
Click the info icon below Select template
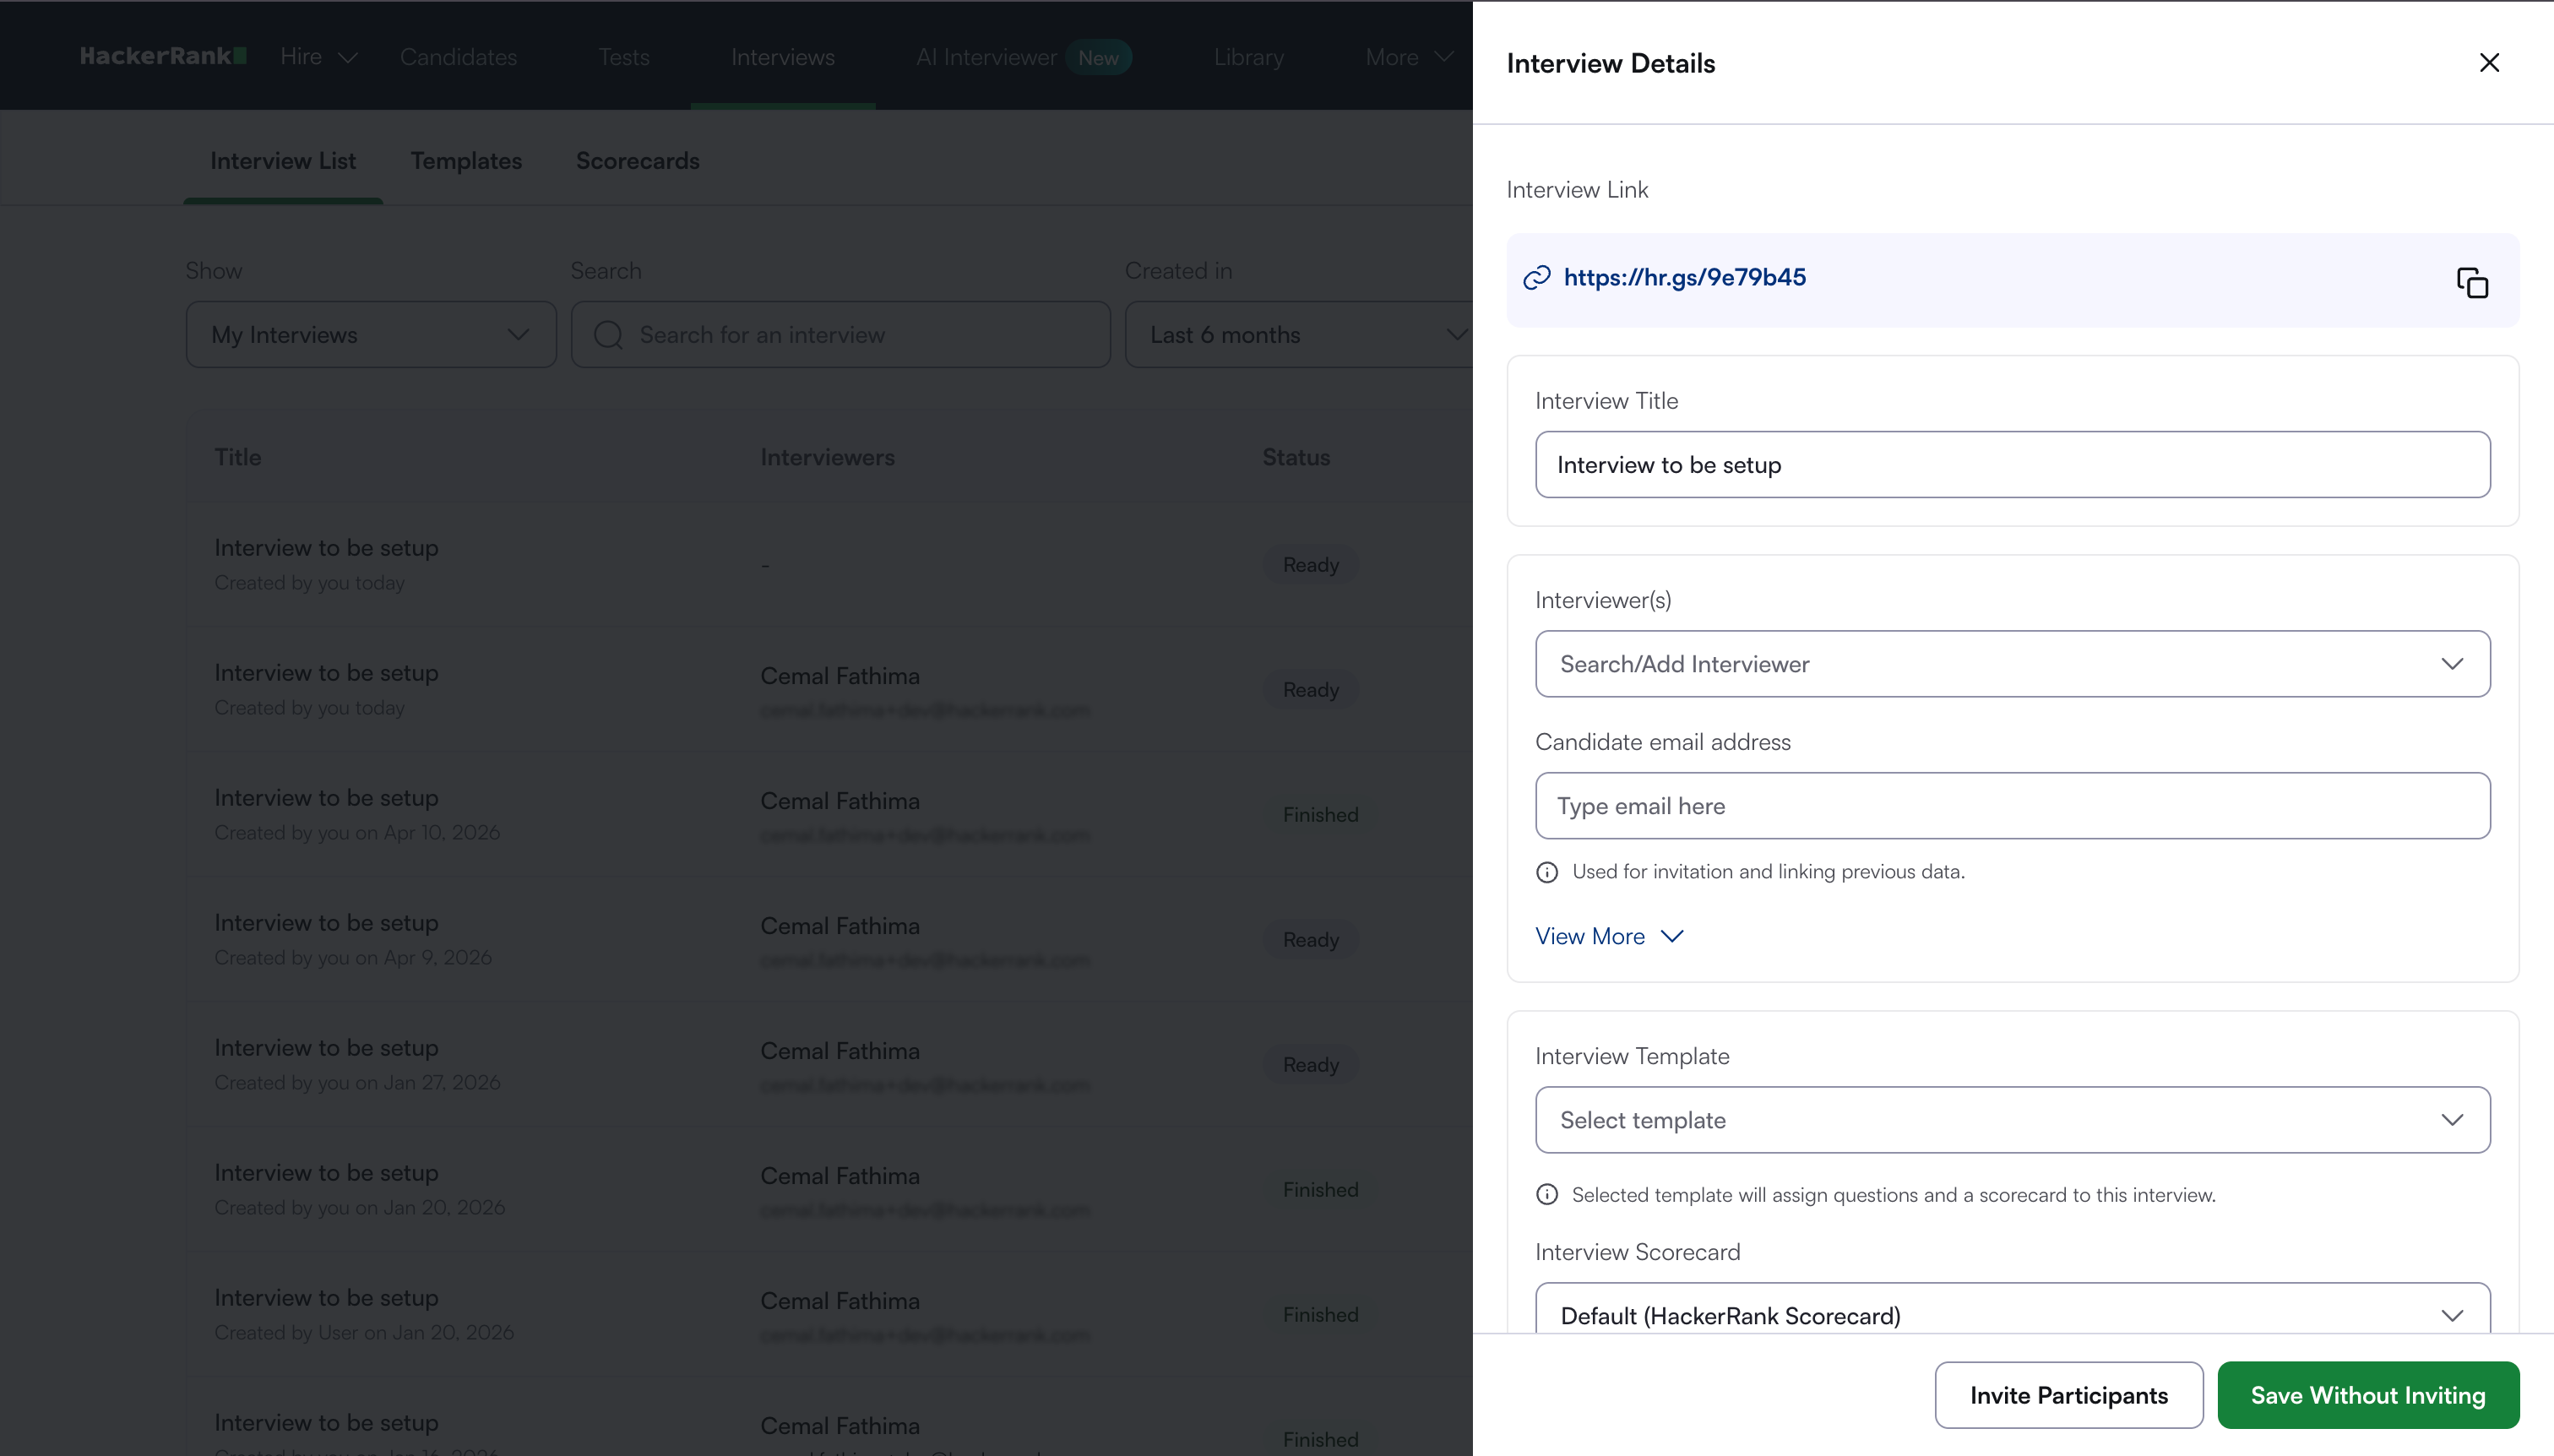[x=1547, y=1195]
